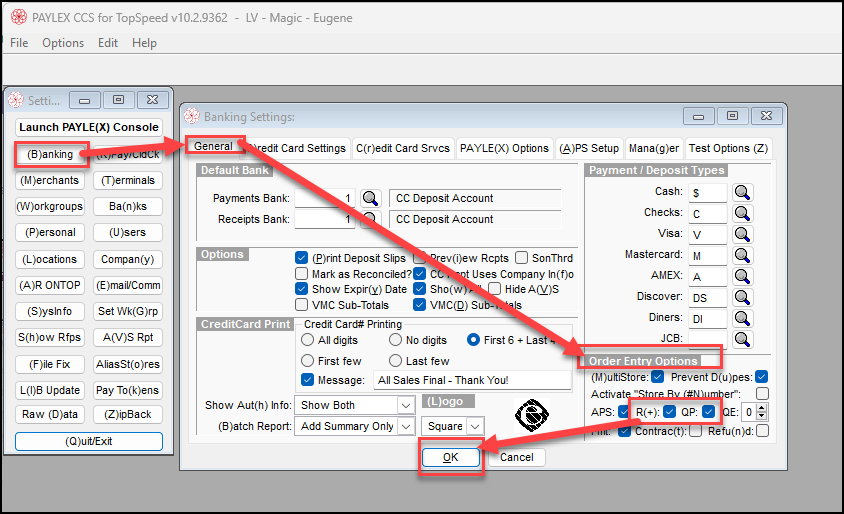Switch to Mana(g)er tab
This screenshot has height=514, width=844.
pos(654,148)
